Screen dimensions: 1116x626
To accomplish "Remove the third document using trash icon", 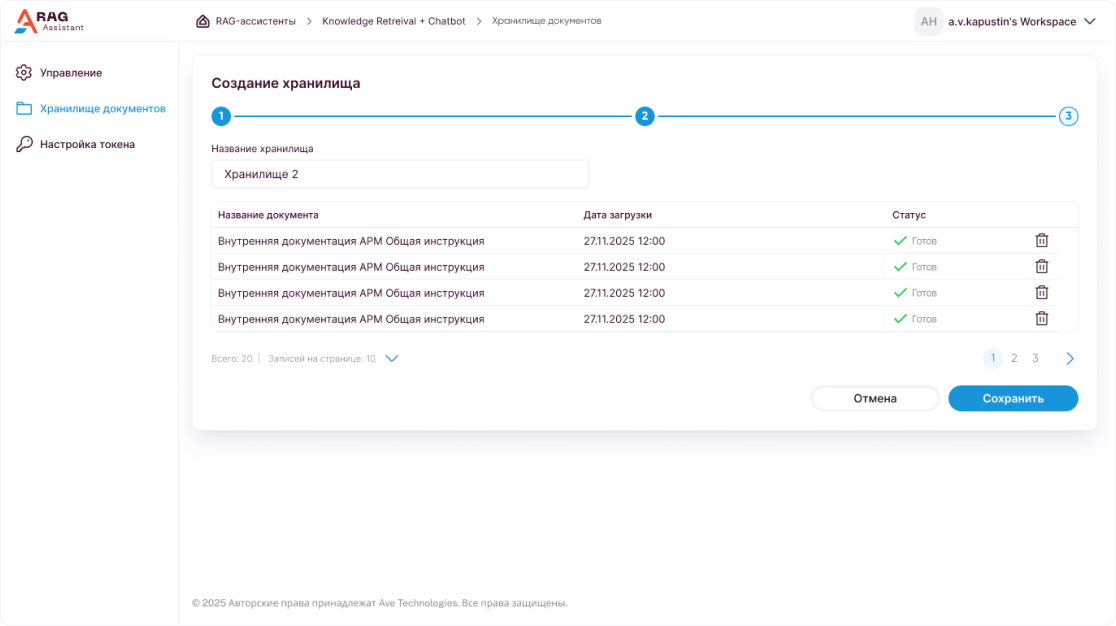I will pos(1041,293).
